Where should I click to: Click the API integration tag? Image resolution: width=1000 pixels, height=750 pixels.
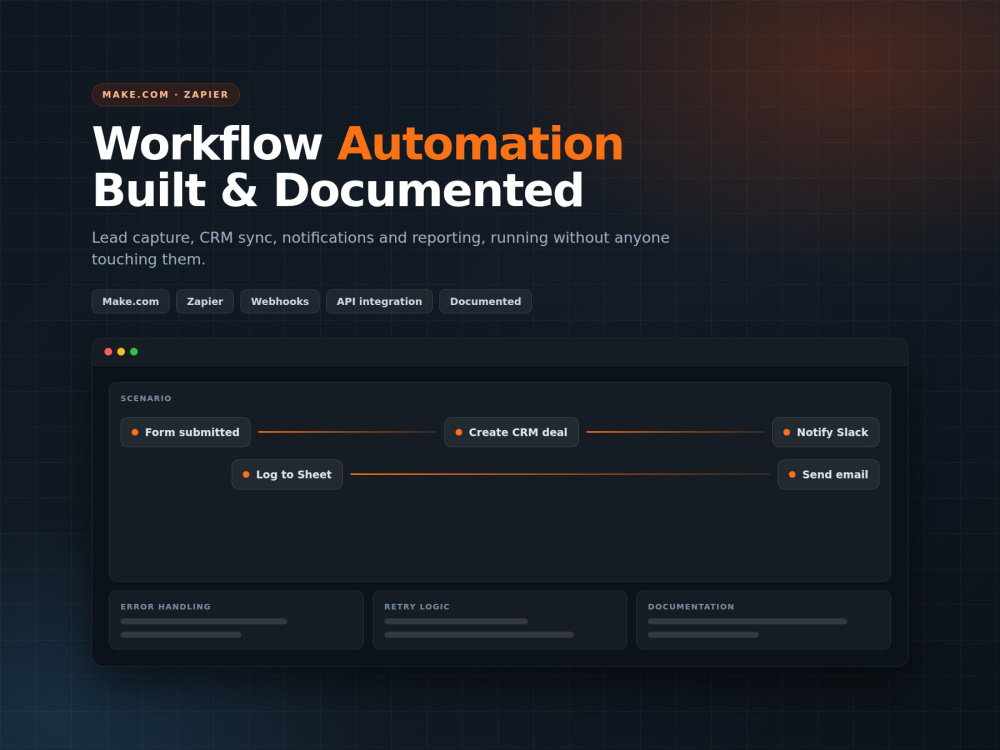click(379, 301)
